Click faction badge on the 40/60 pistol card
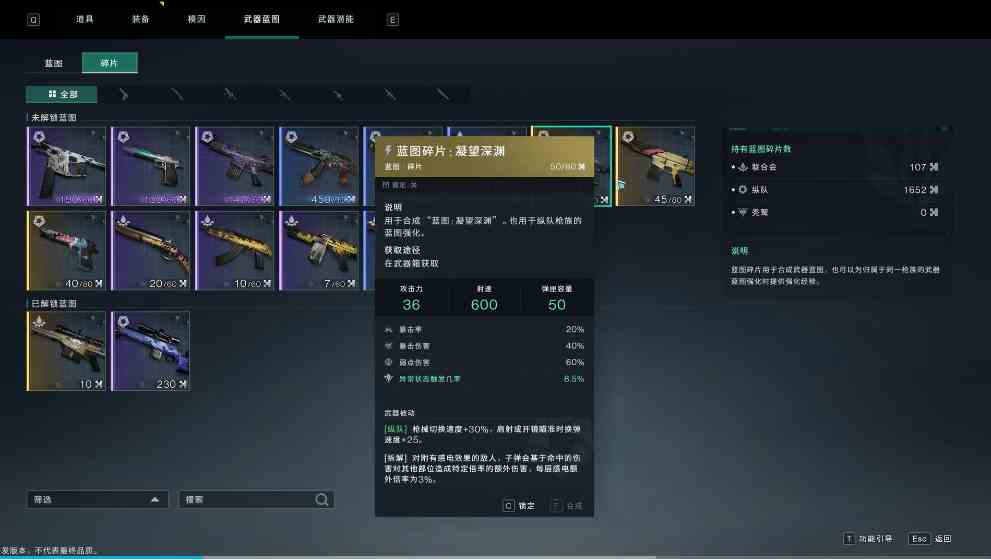Viewport: 991px width, 560px height. click(x=39, y=221)
